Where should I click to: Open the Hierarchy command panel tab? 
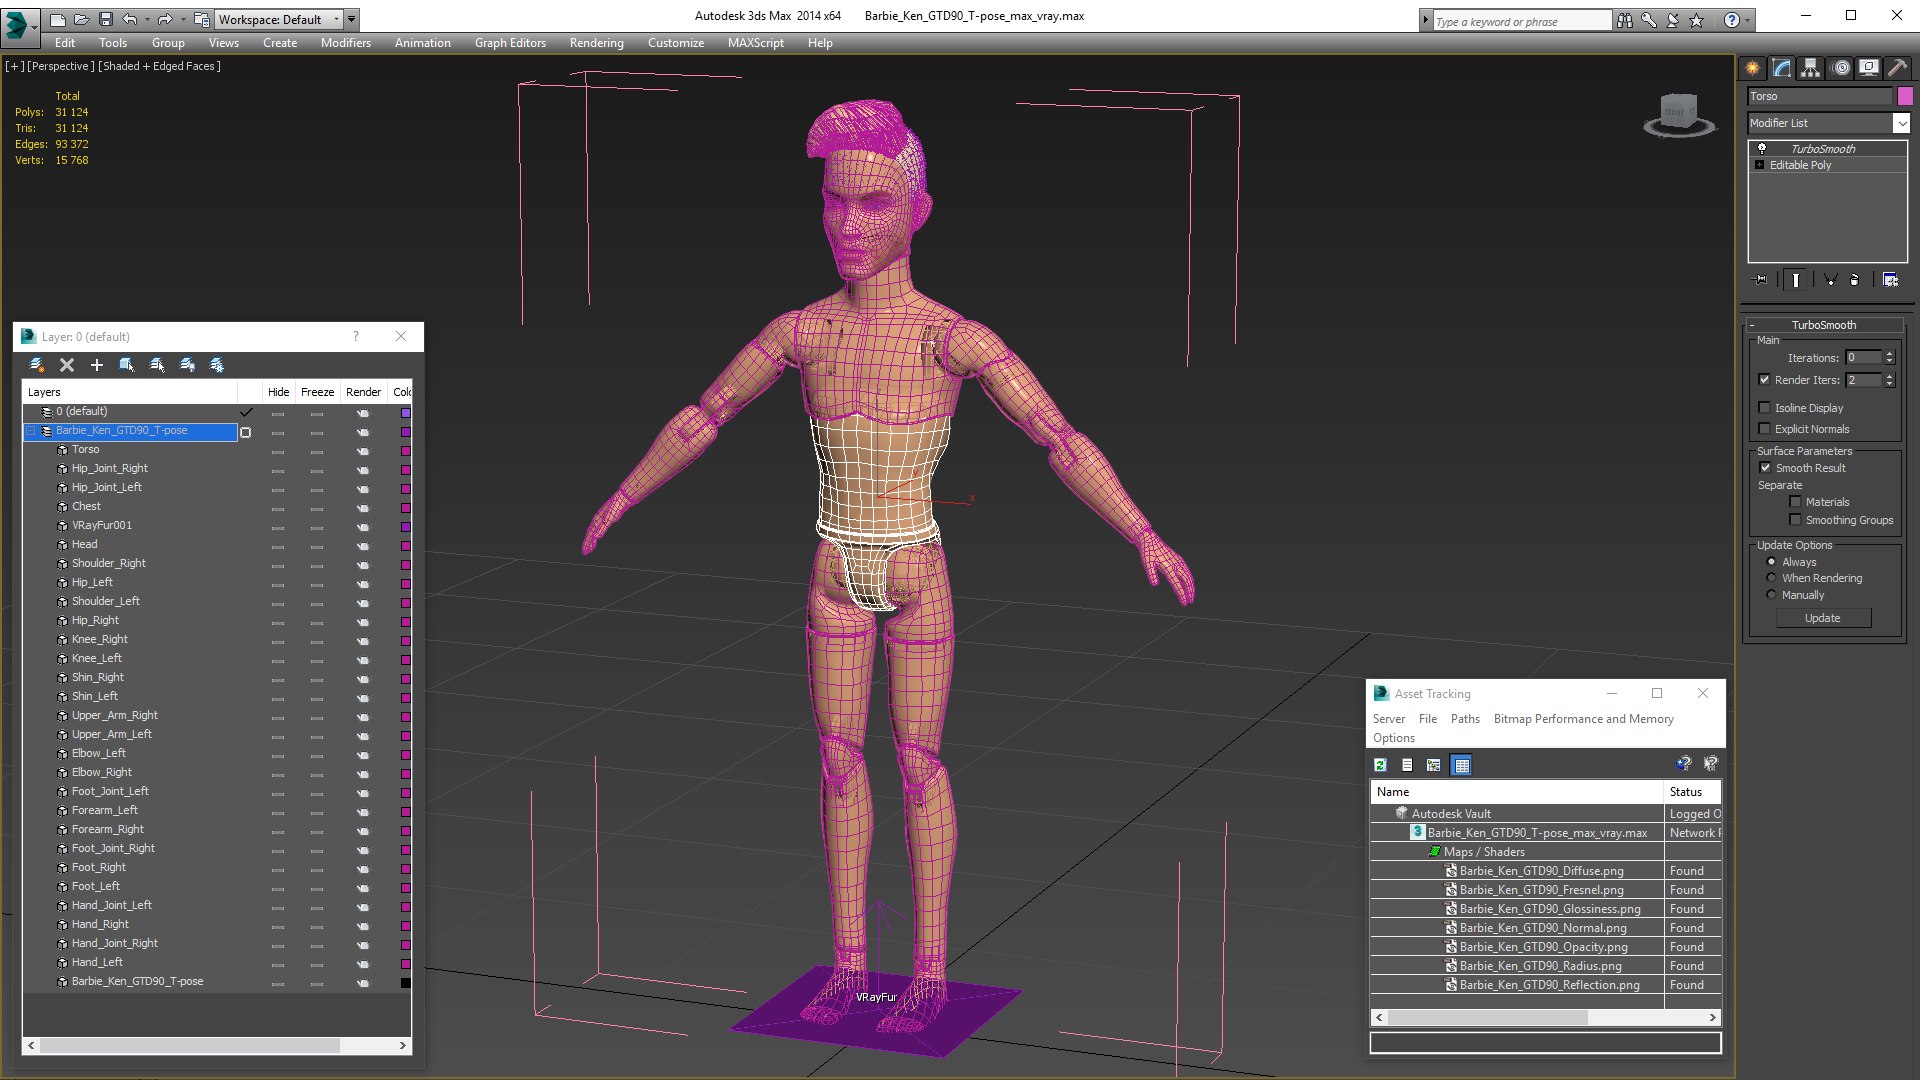1810,68
